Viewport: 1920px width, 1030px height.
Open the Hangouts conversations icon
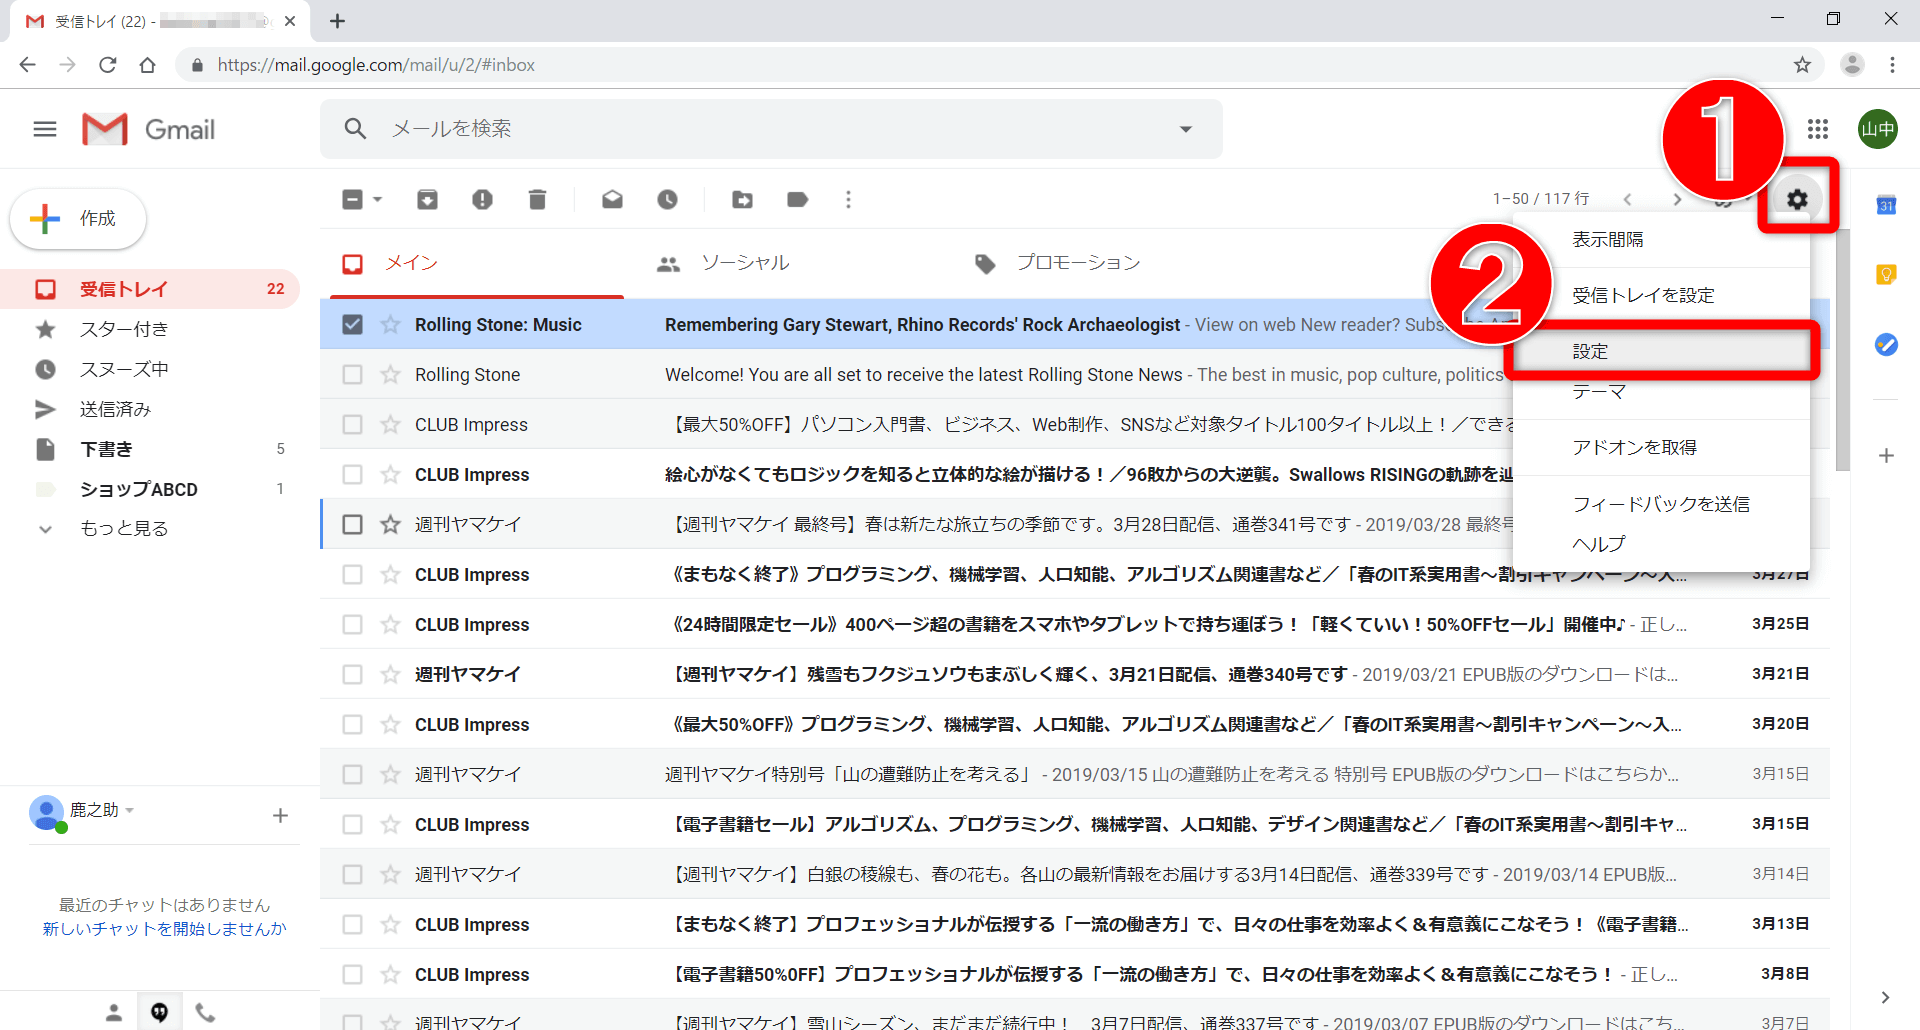pos(160,1013)
